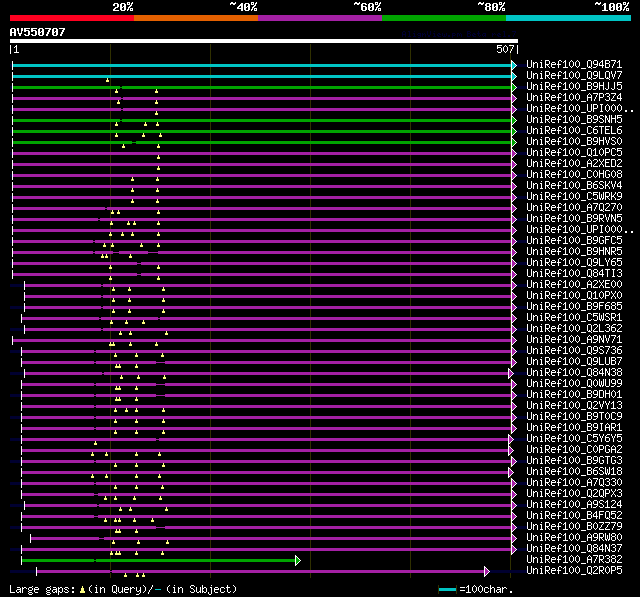Screen dimensions: 640x597
Task: Click green arrowhead of B9SNH5 alignment
Action: 514,120
